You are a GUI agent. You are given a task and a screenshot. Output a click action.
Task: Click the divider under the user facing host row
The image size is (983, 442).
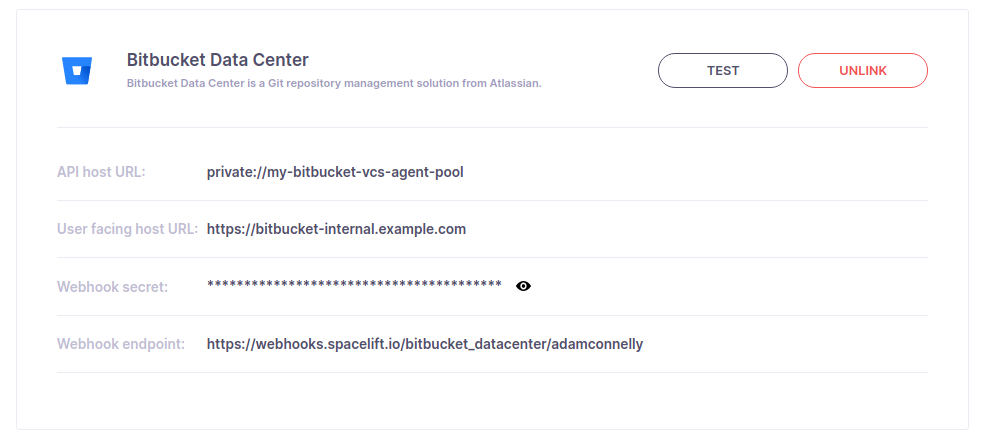tap(492, 257)
